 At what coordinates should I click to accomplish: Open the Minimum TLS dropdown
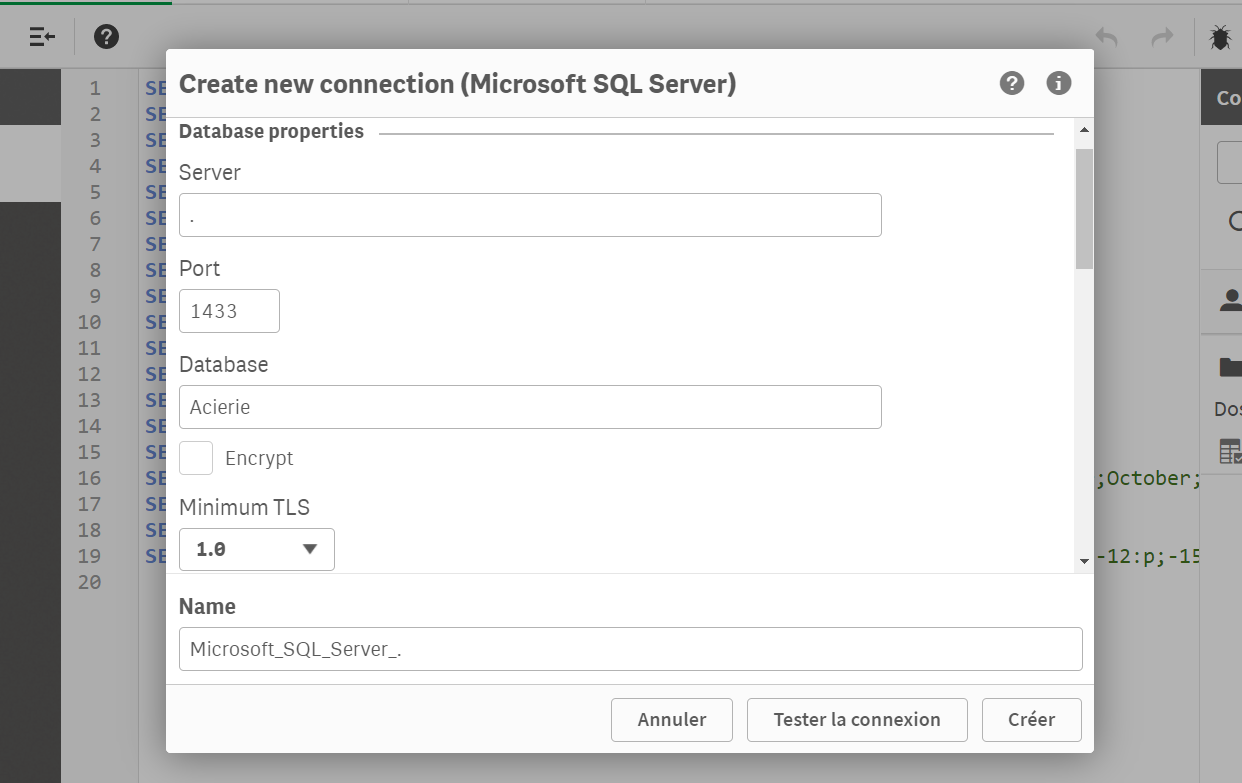pyautogui.click(x=256, y=549)
